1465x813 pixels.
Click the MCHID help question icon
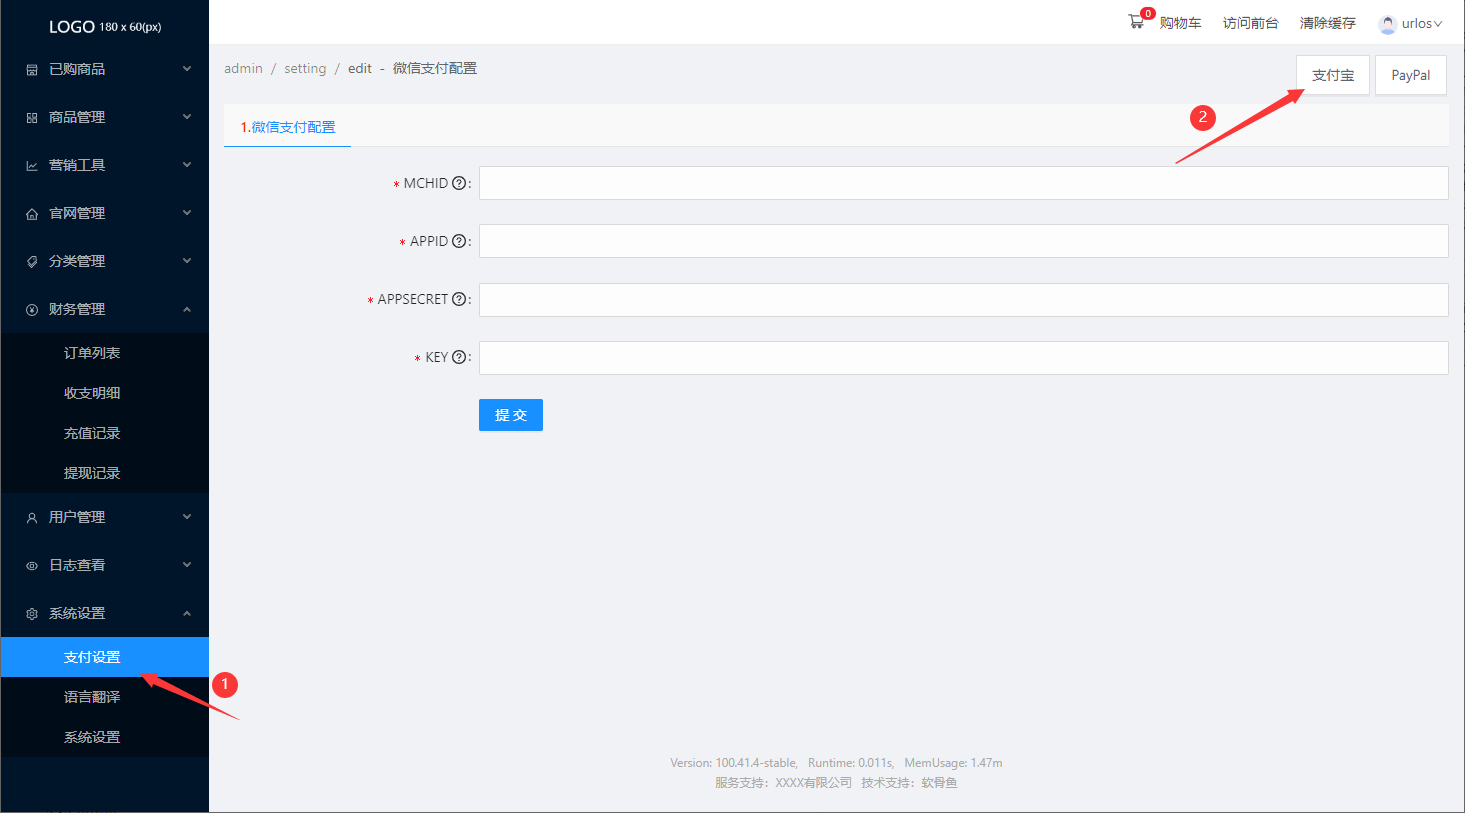coord(459,183)
